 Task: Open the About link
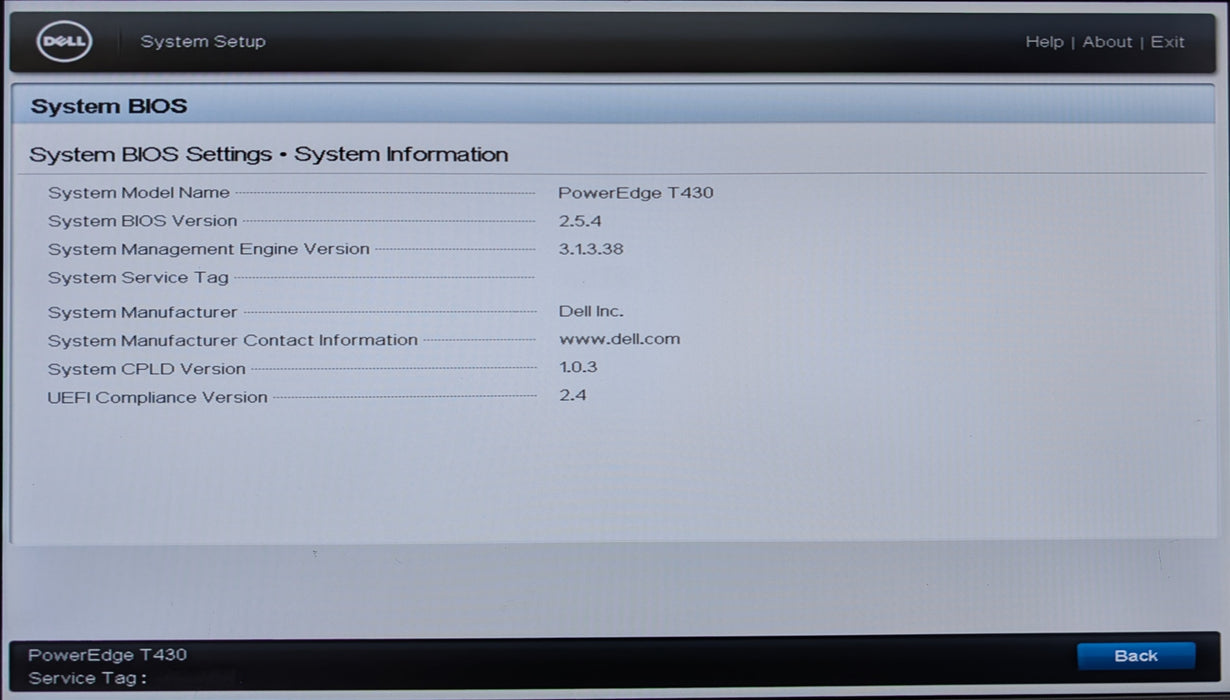[1107, 42]
